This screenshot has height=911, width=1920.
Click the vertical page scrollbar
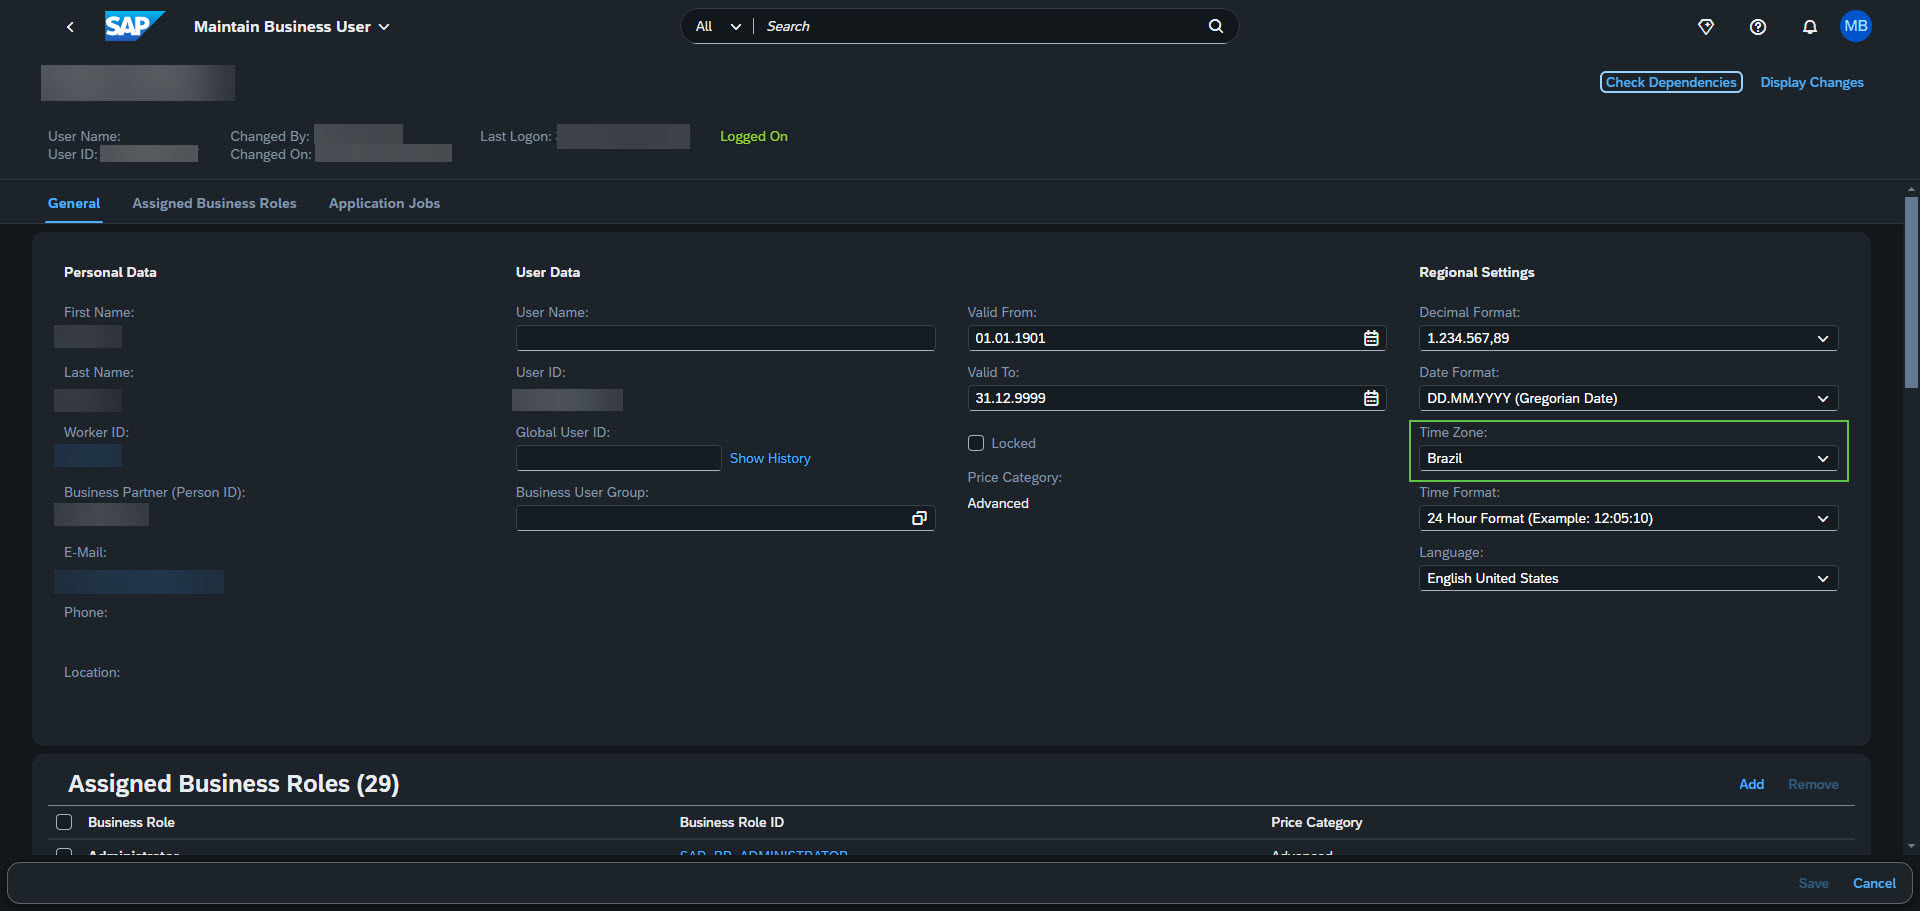[1911, 292]
